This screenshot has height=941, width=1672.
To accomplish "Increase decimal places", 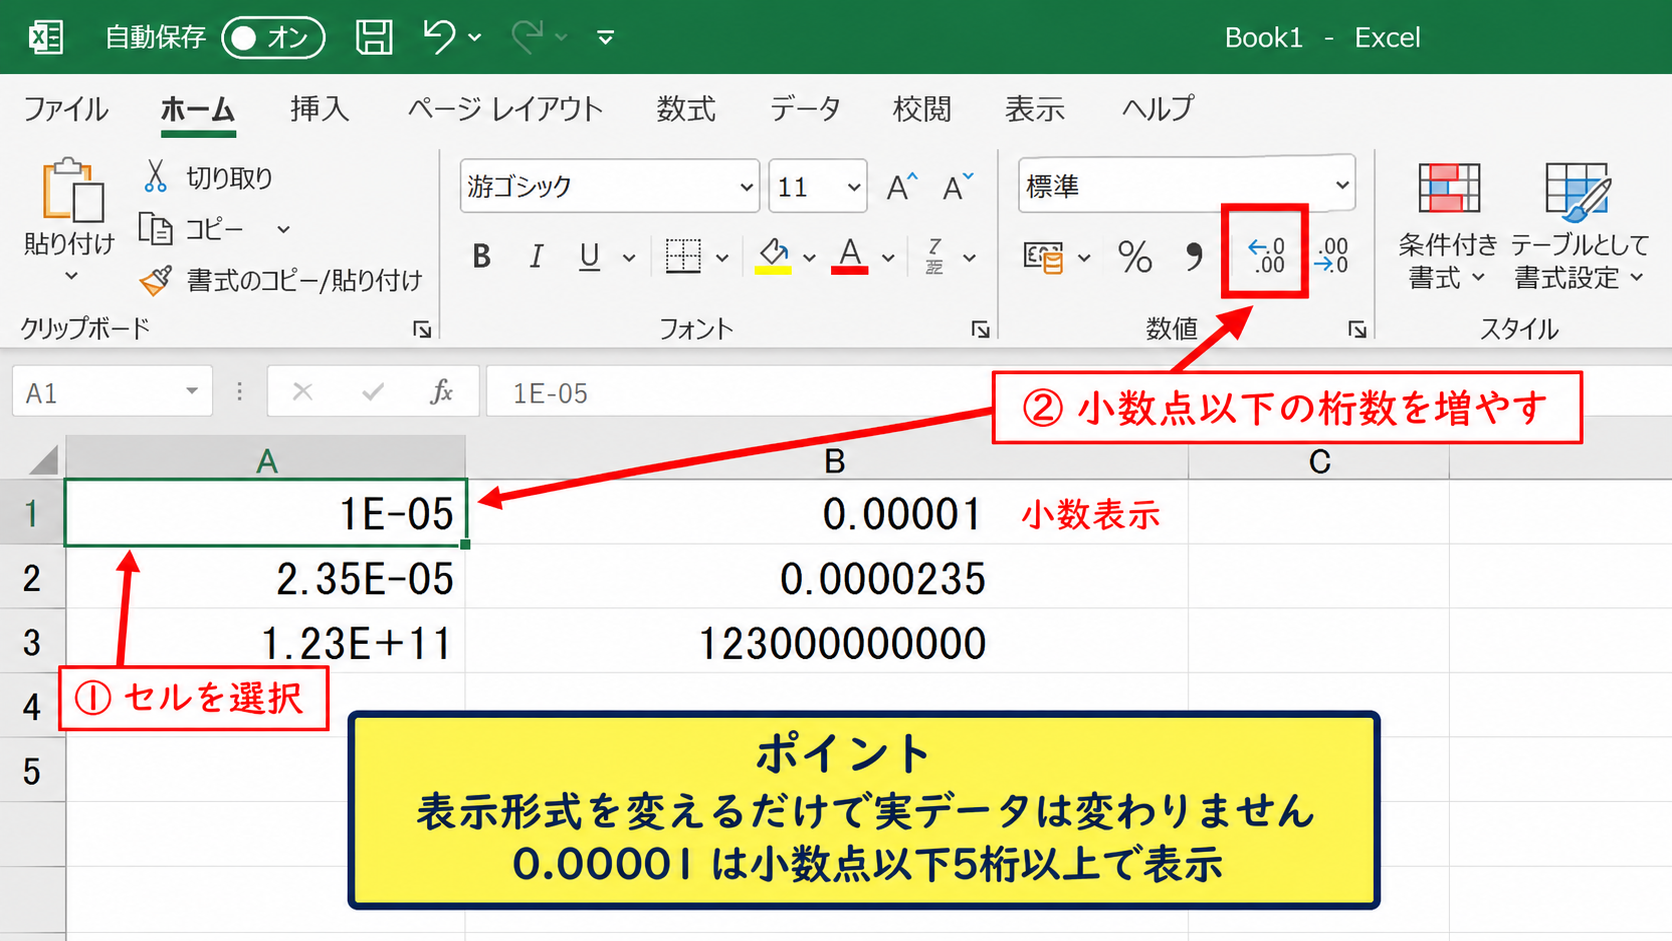I will pos(1265,256).
